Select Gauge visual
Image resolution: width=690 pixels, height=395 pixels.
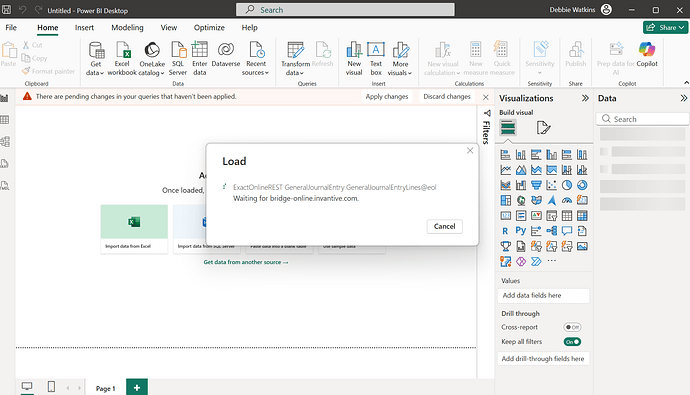(567, 201)
